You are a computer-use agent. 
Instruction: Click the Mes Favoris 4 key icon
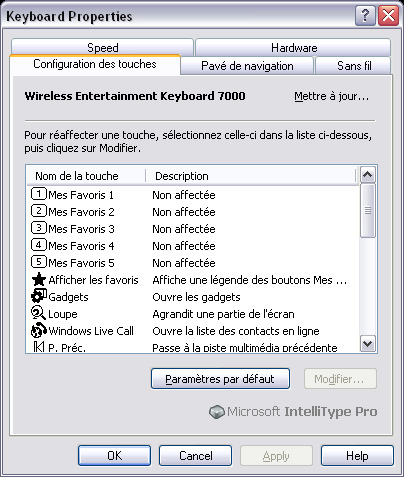coord(39,245)
